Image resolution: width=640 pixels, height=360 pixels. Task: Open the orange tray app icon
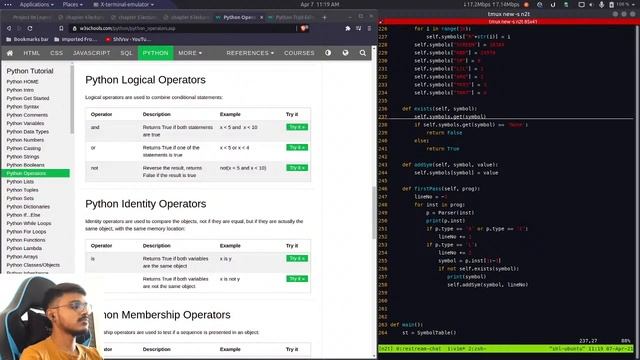click(x=526, y=4)
